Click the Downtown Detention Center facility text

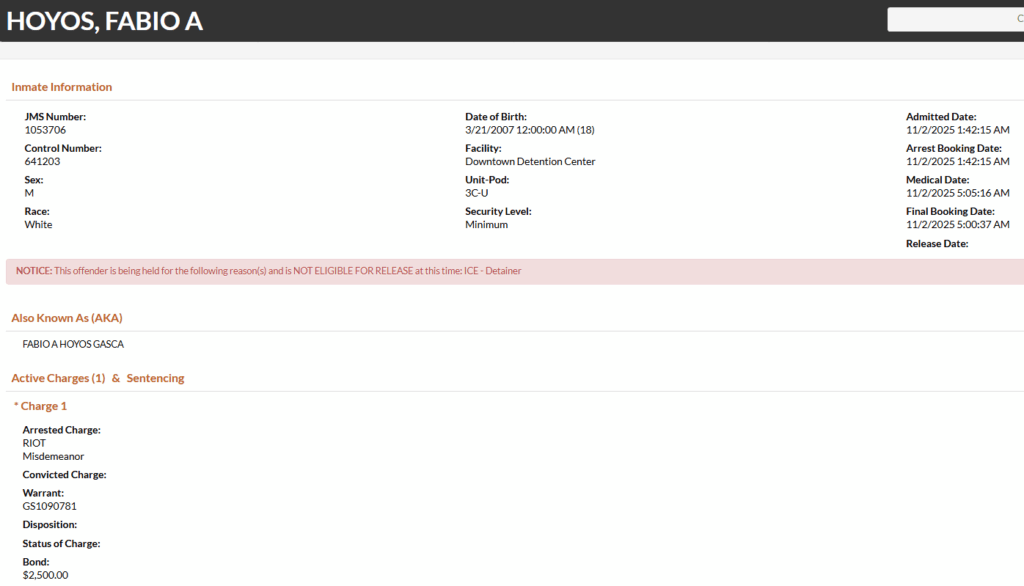pyautogui.click(x=530, y=161)
